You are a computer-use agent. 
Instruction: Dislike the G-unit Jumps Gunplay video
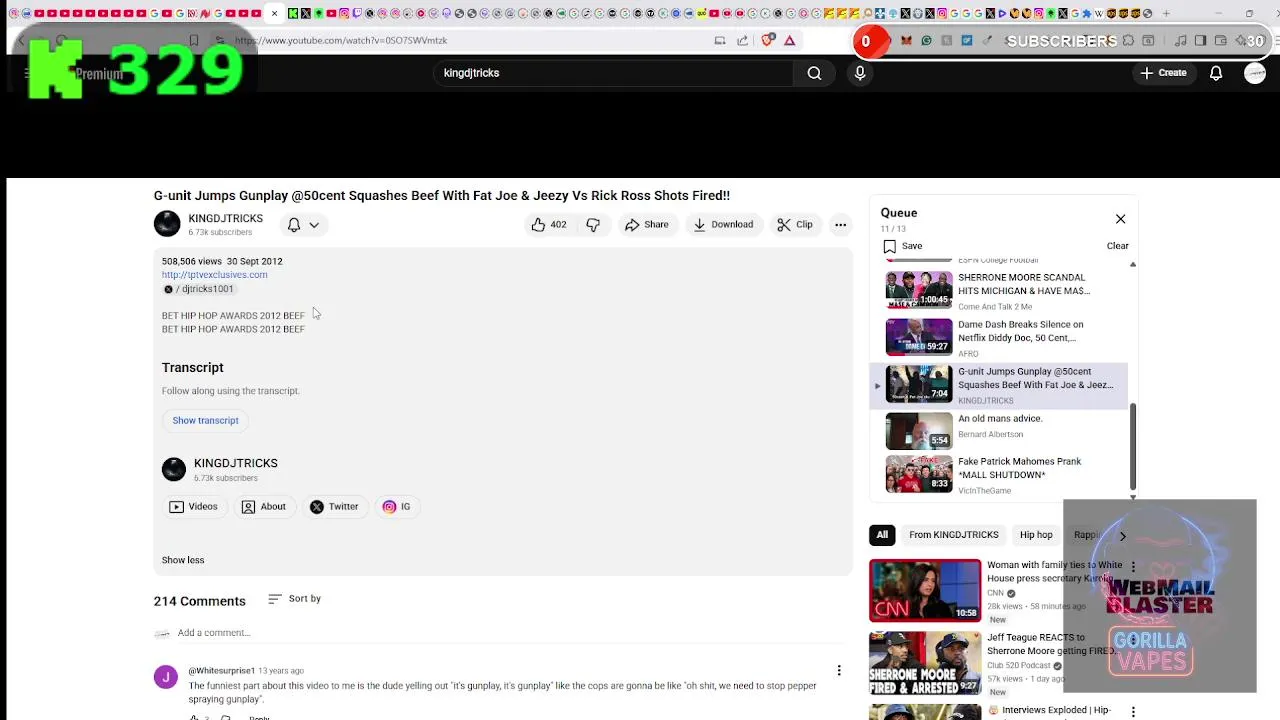pos(593,225)
